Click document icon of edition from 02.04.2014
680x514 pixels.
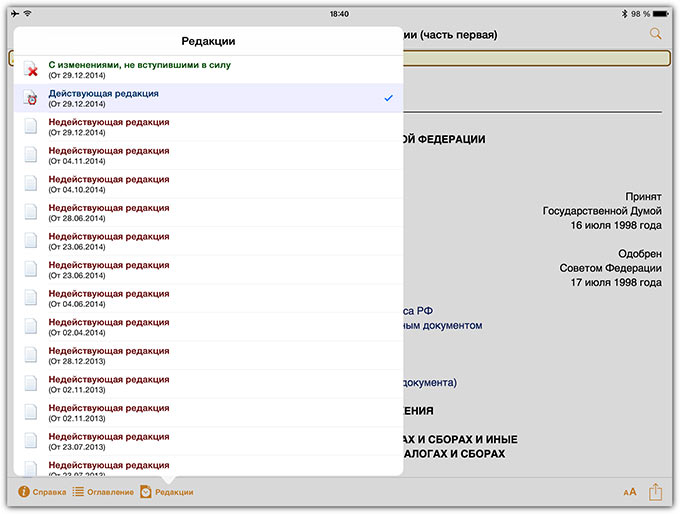pos(31,327)
